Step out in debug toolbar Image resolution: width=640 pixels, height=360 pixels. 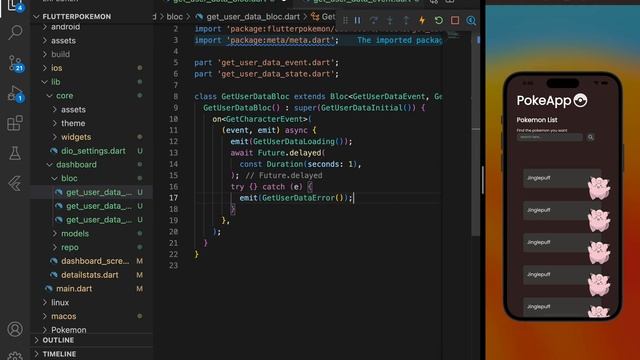(406, 20)
